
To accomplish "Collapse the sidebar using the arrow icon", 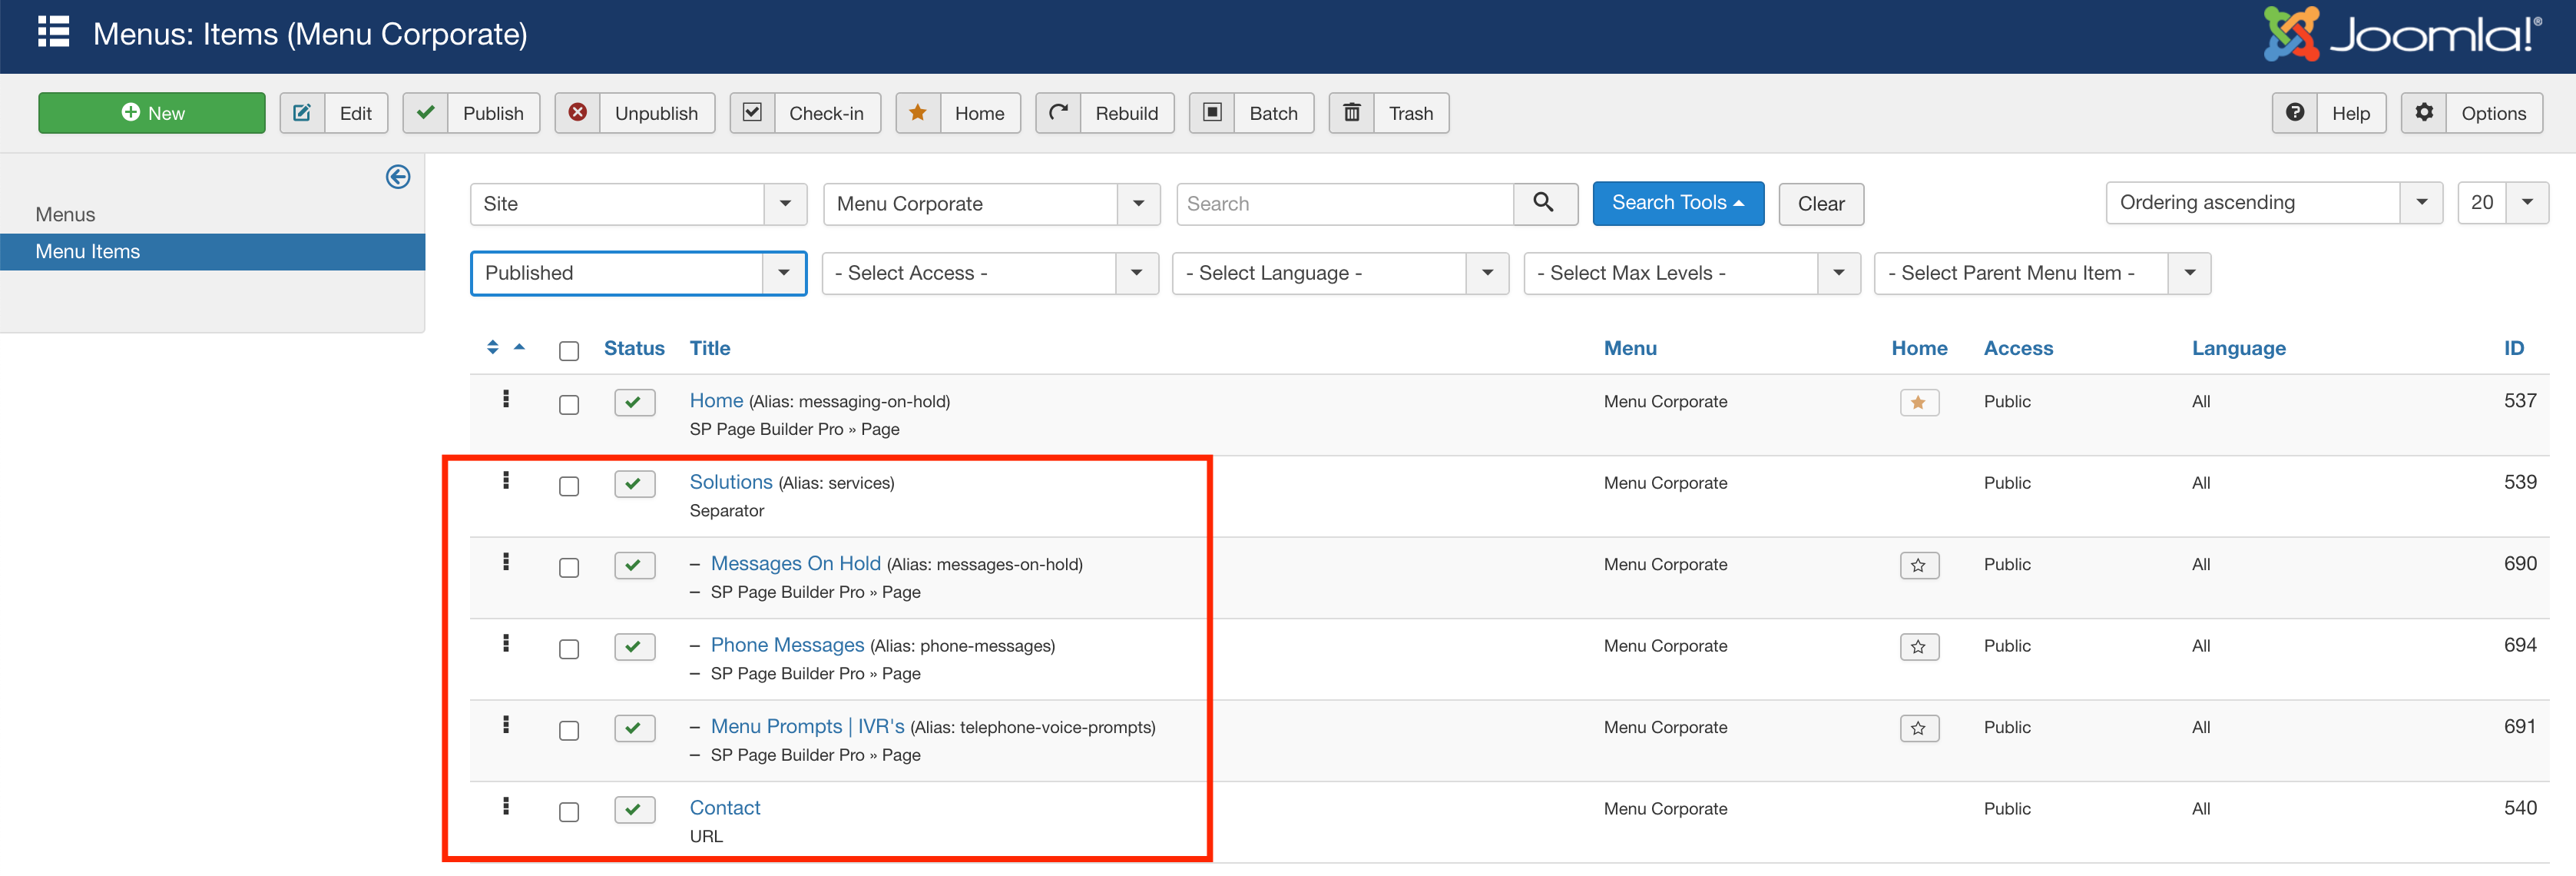I will [x=398, y=177].
